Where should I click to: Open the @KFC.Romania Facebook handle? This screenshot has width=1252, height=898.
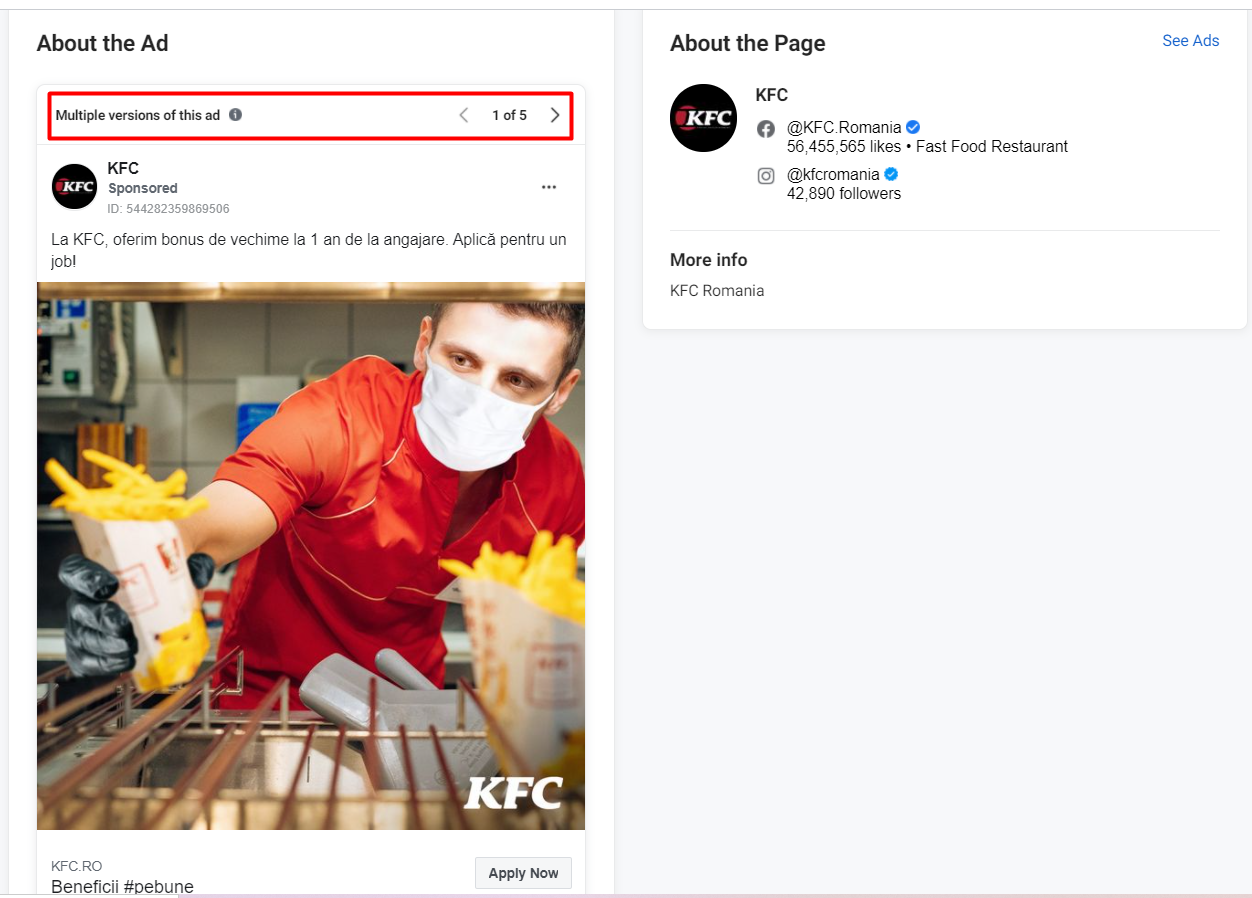[844, 128]
